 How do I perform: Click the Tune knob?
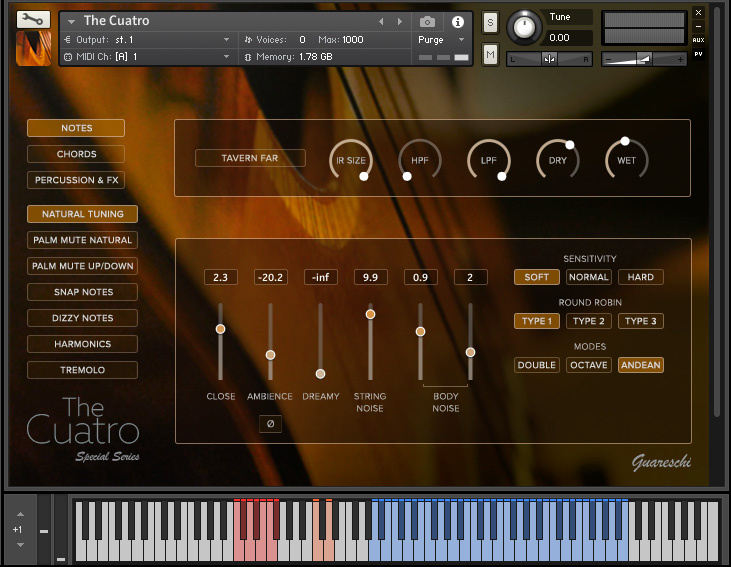click(x=524, y=27)
